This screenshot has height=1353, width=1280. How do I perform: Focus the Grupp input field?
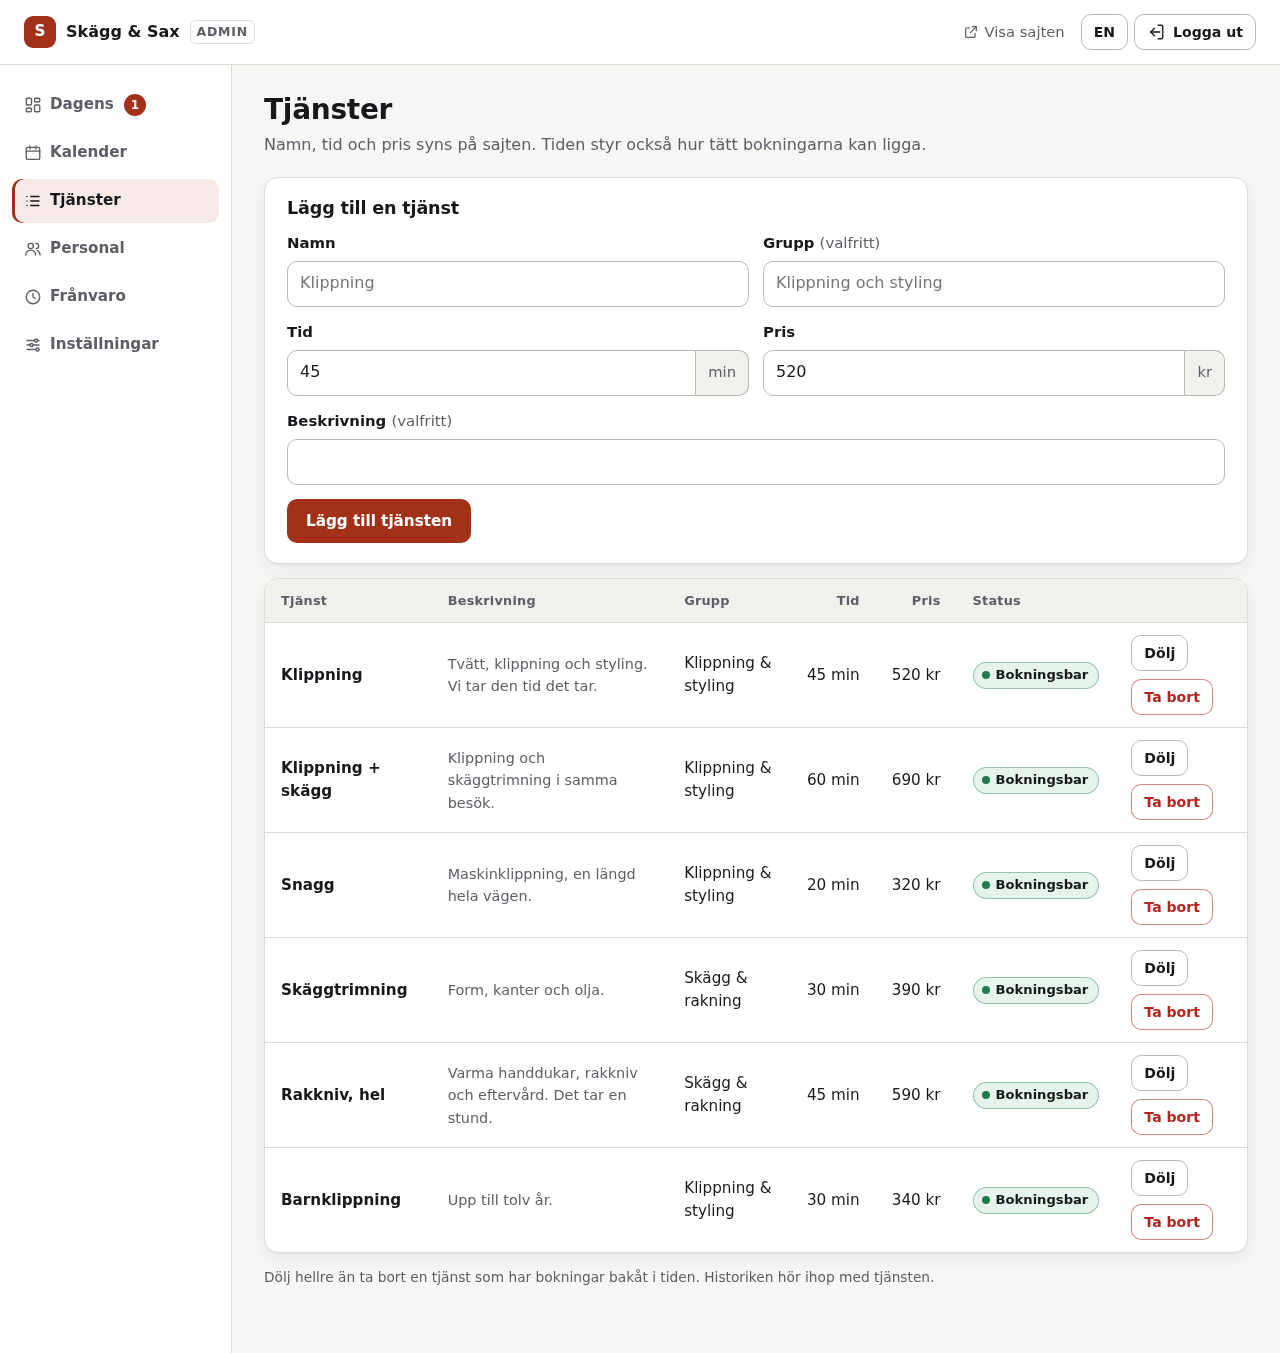(x=994, y=284)
